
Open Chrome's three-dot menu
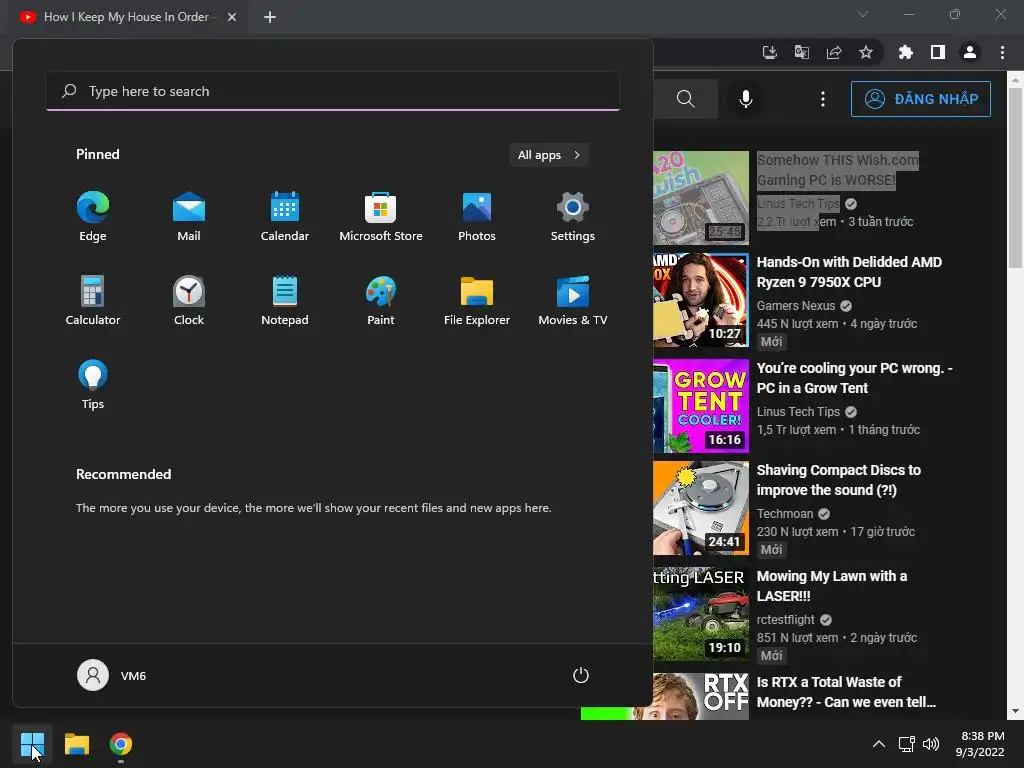coord(1002,52)
